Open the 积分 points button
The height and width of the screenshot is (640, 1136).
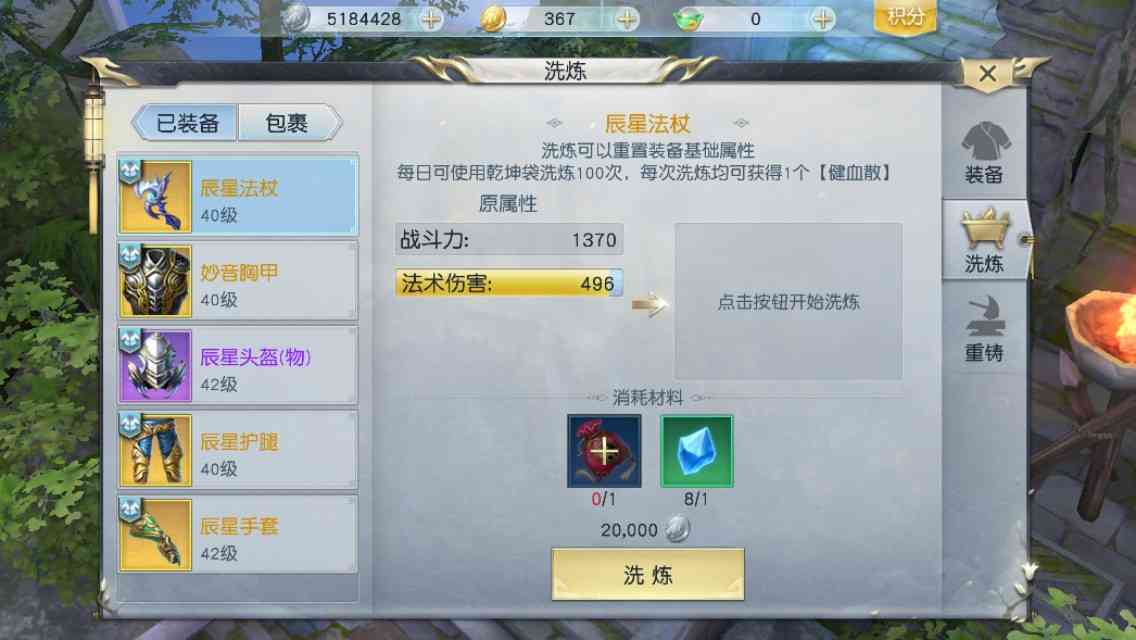[904, 17]
